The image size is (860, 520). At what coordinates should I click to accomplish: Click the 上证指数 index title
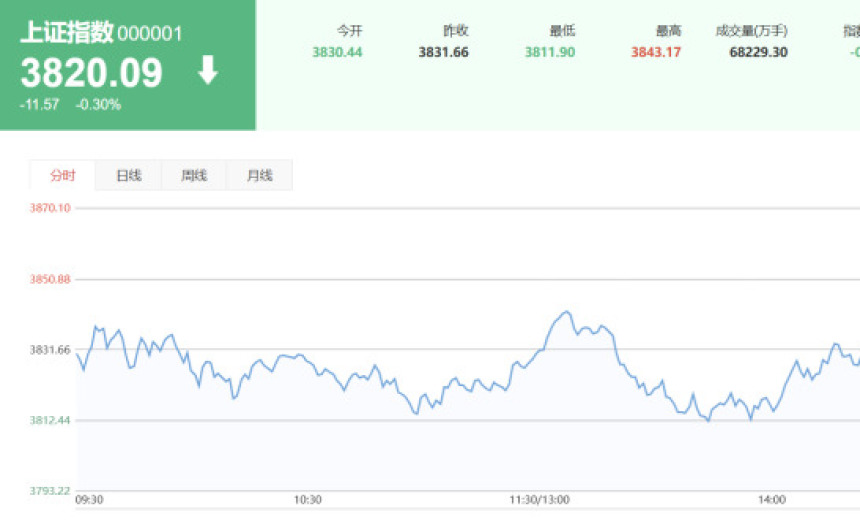tap(66, 32)
